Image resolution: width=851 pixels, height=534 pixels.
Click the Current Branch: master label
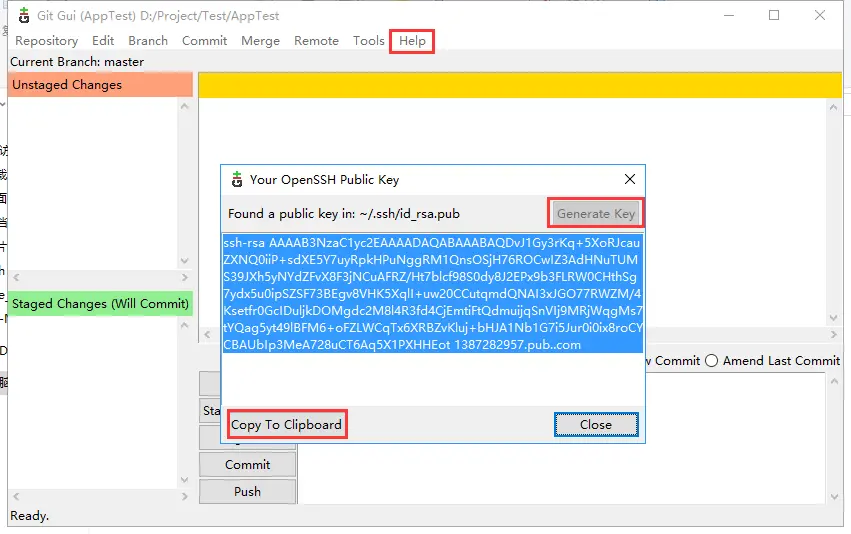[77, 62]
